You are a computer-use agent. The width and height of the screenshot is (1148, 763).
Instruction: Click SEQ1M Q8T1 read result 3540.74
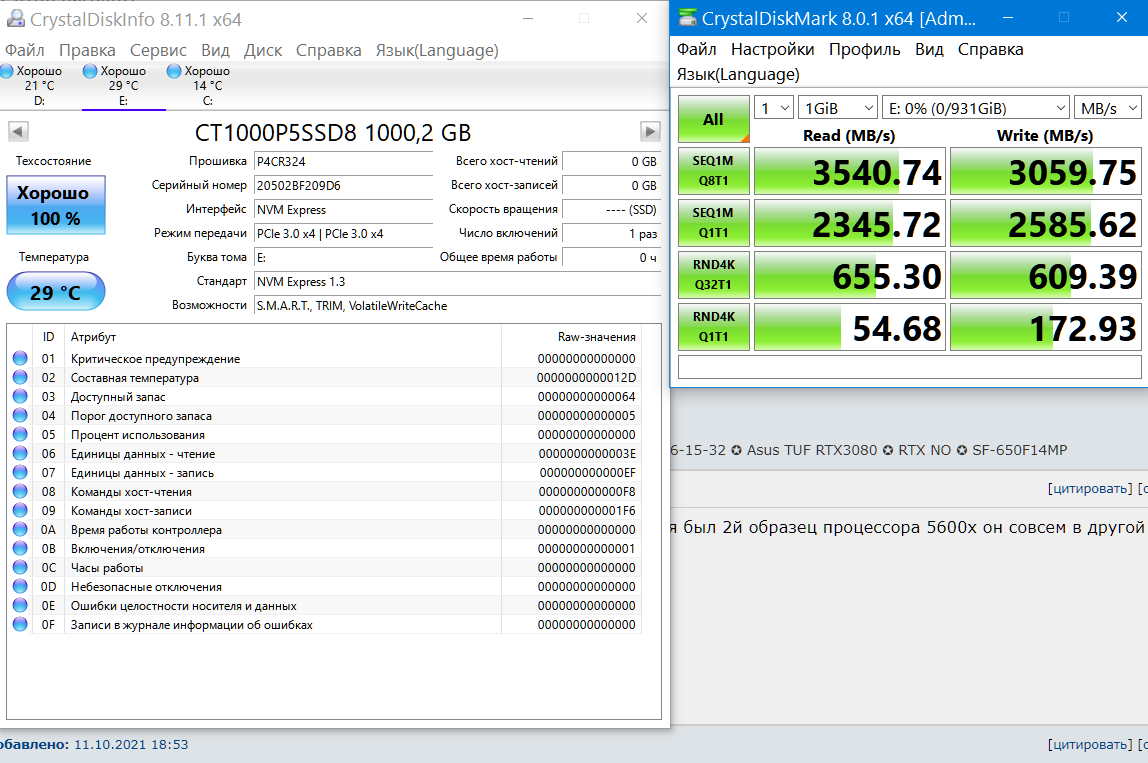tap(850, 171)
